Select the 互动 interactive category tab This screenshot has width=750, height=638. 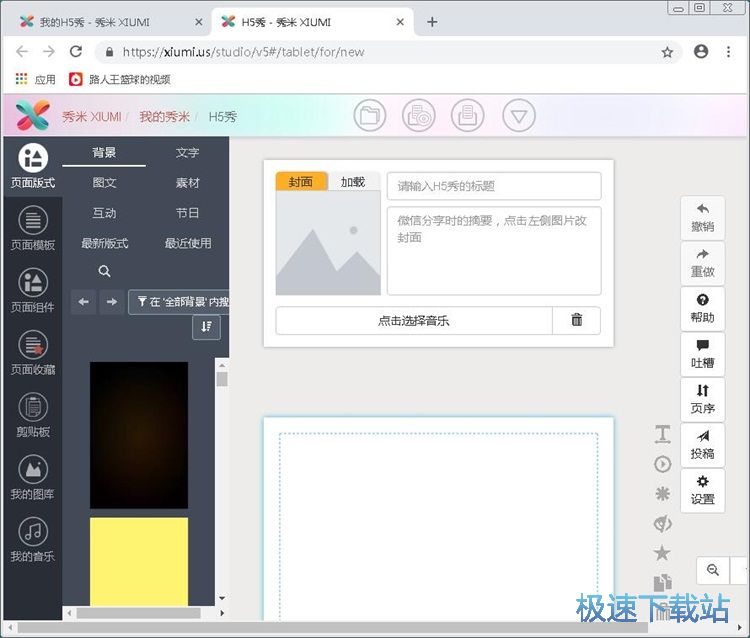[104, 213]
